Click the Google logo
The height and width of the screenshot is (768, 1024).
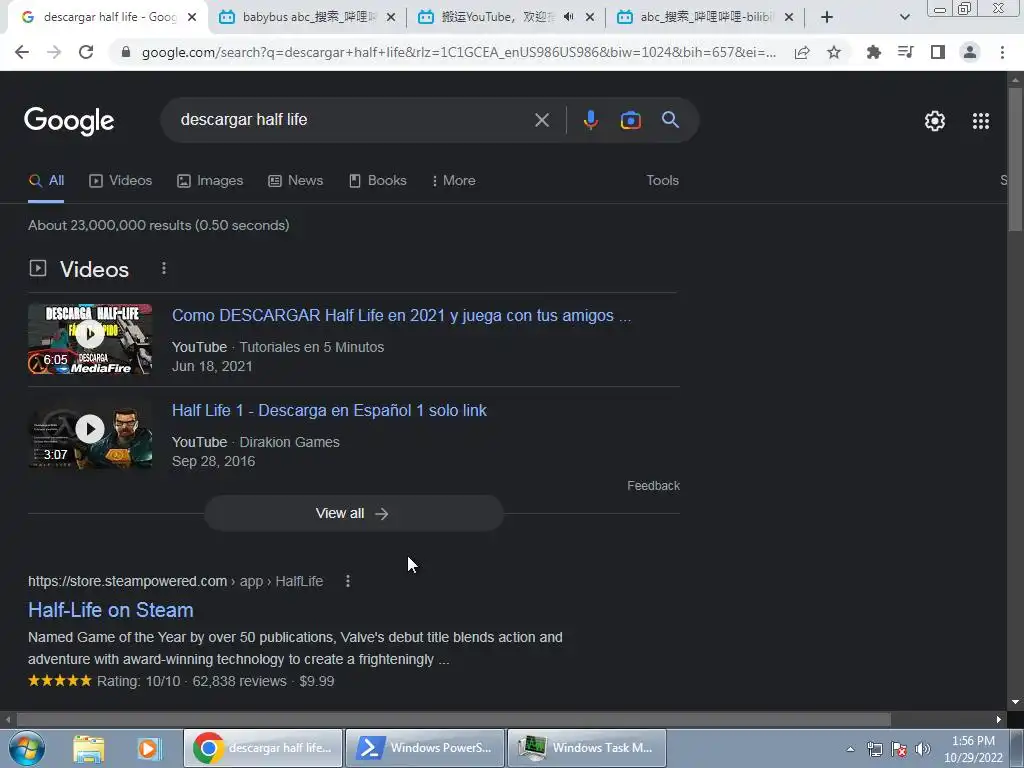click(69, 121)
